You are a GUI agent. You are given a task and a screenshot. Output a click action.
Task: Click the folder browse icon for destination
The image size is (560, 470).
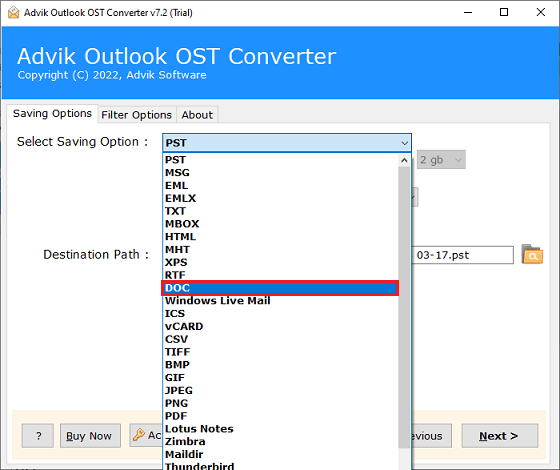point(532,254)
